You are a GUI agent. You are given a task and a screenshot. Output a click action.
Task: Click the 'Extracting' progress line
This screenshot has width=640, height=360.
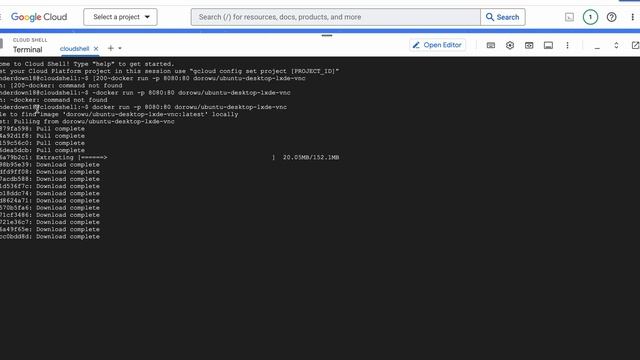coord(169,158)
